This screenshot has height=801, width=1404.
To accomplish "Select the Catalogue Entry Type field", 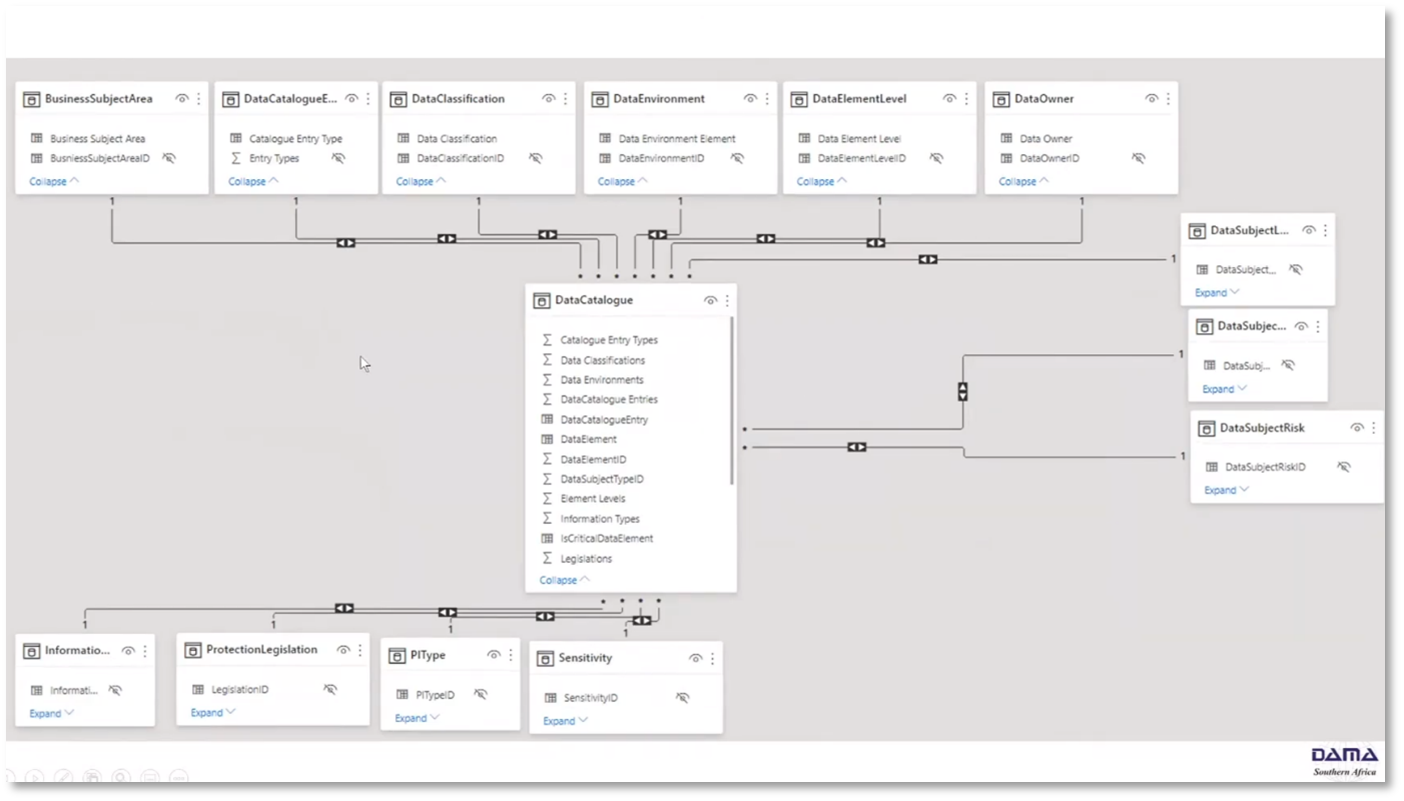I will coord(296,139).
